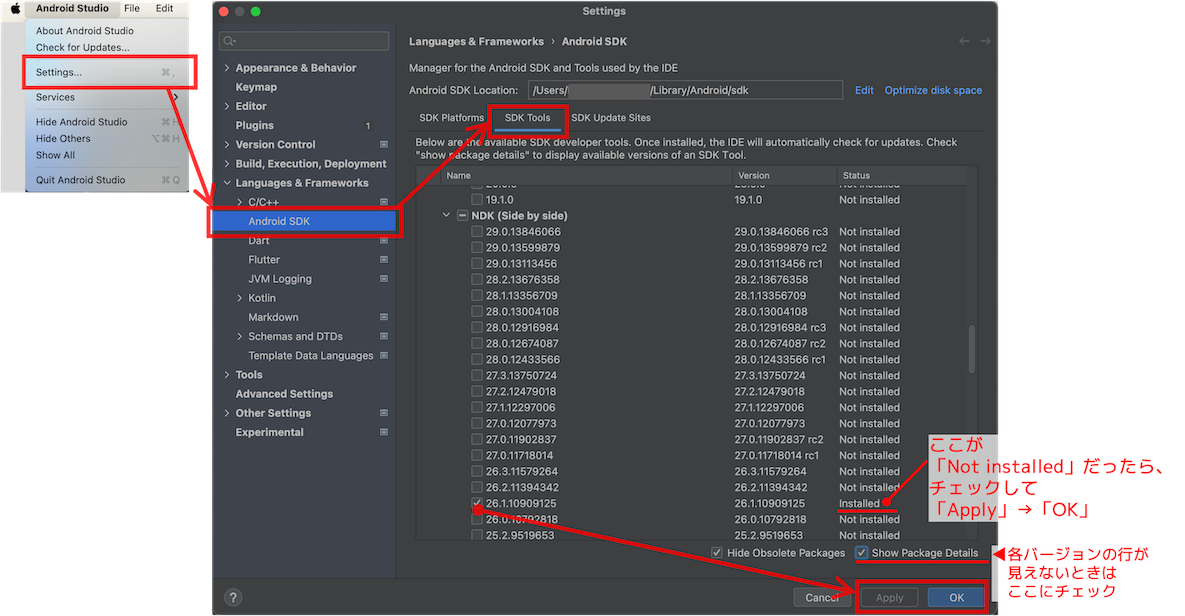Click the project-level icon beside Version Control
The width and height of the screenshot is (1185, 616).
tap(384, 144)
